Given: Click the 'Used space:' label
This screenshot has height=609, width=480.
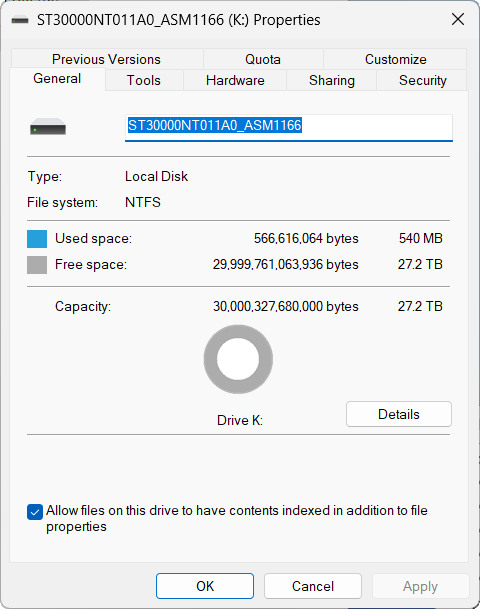Looking at the screenshot, I should point(93,238).
